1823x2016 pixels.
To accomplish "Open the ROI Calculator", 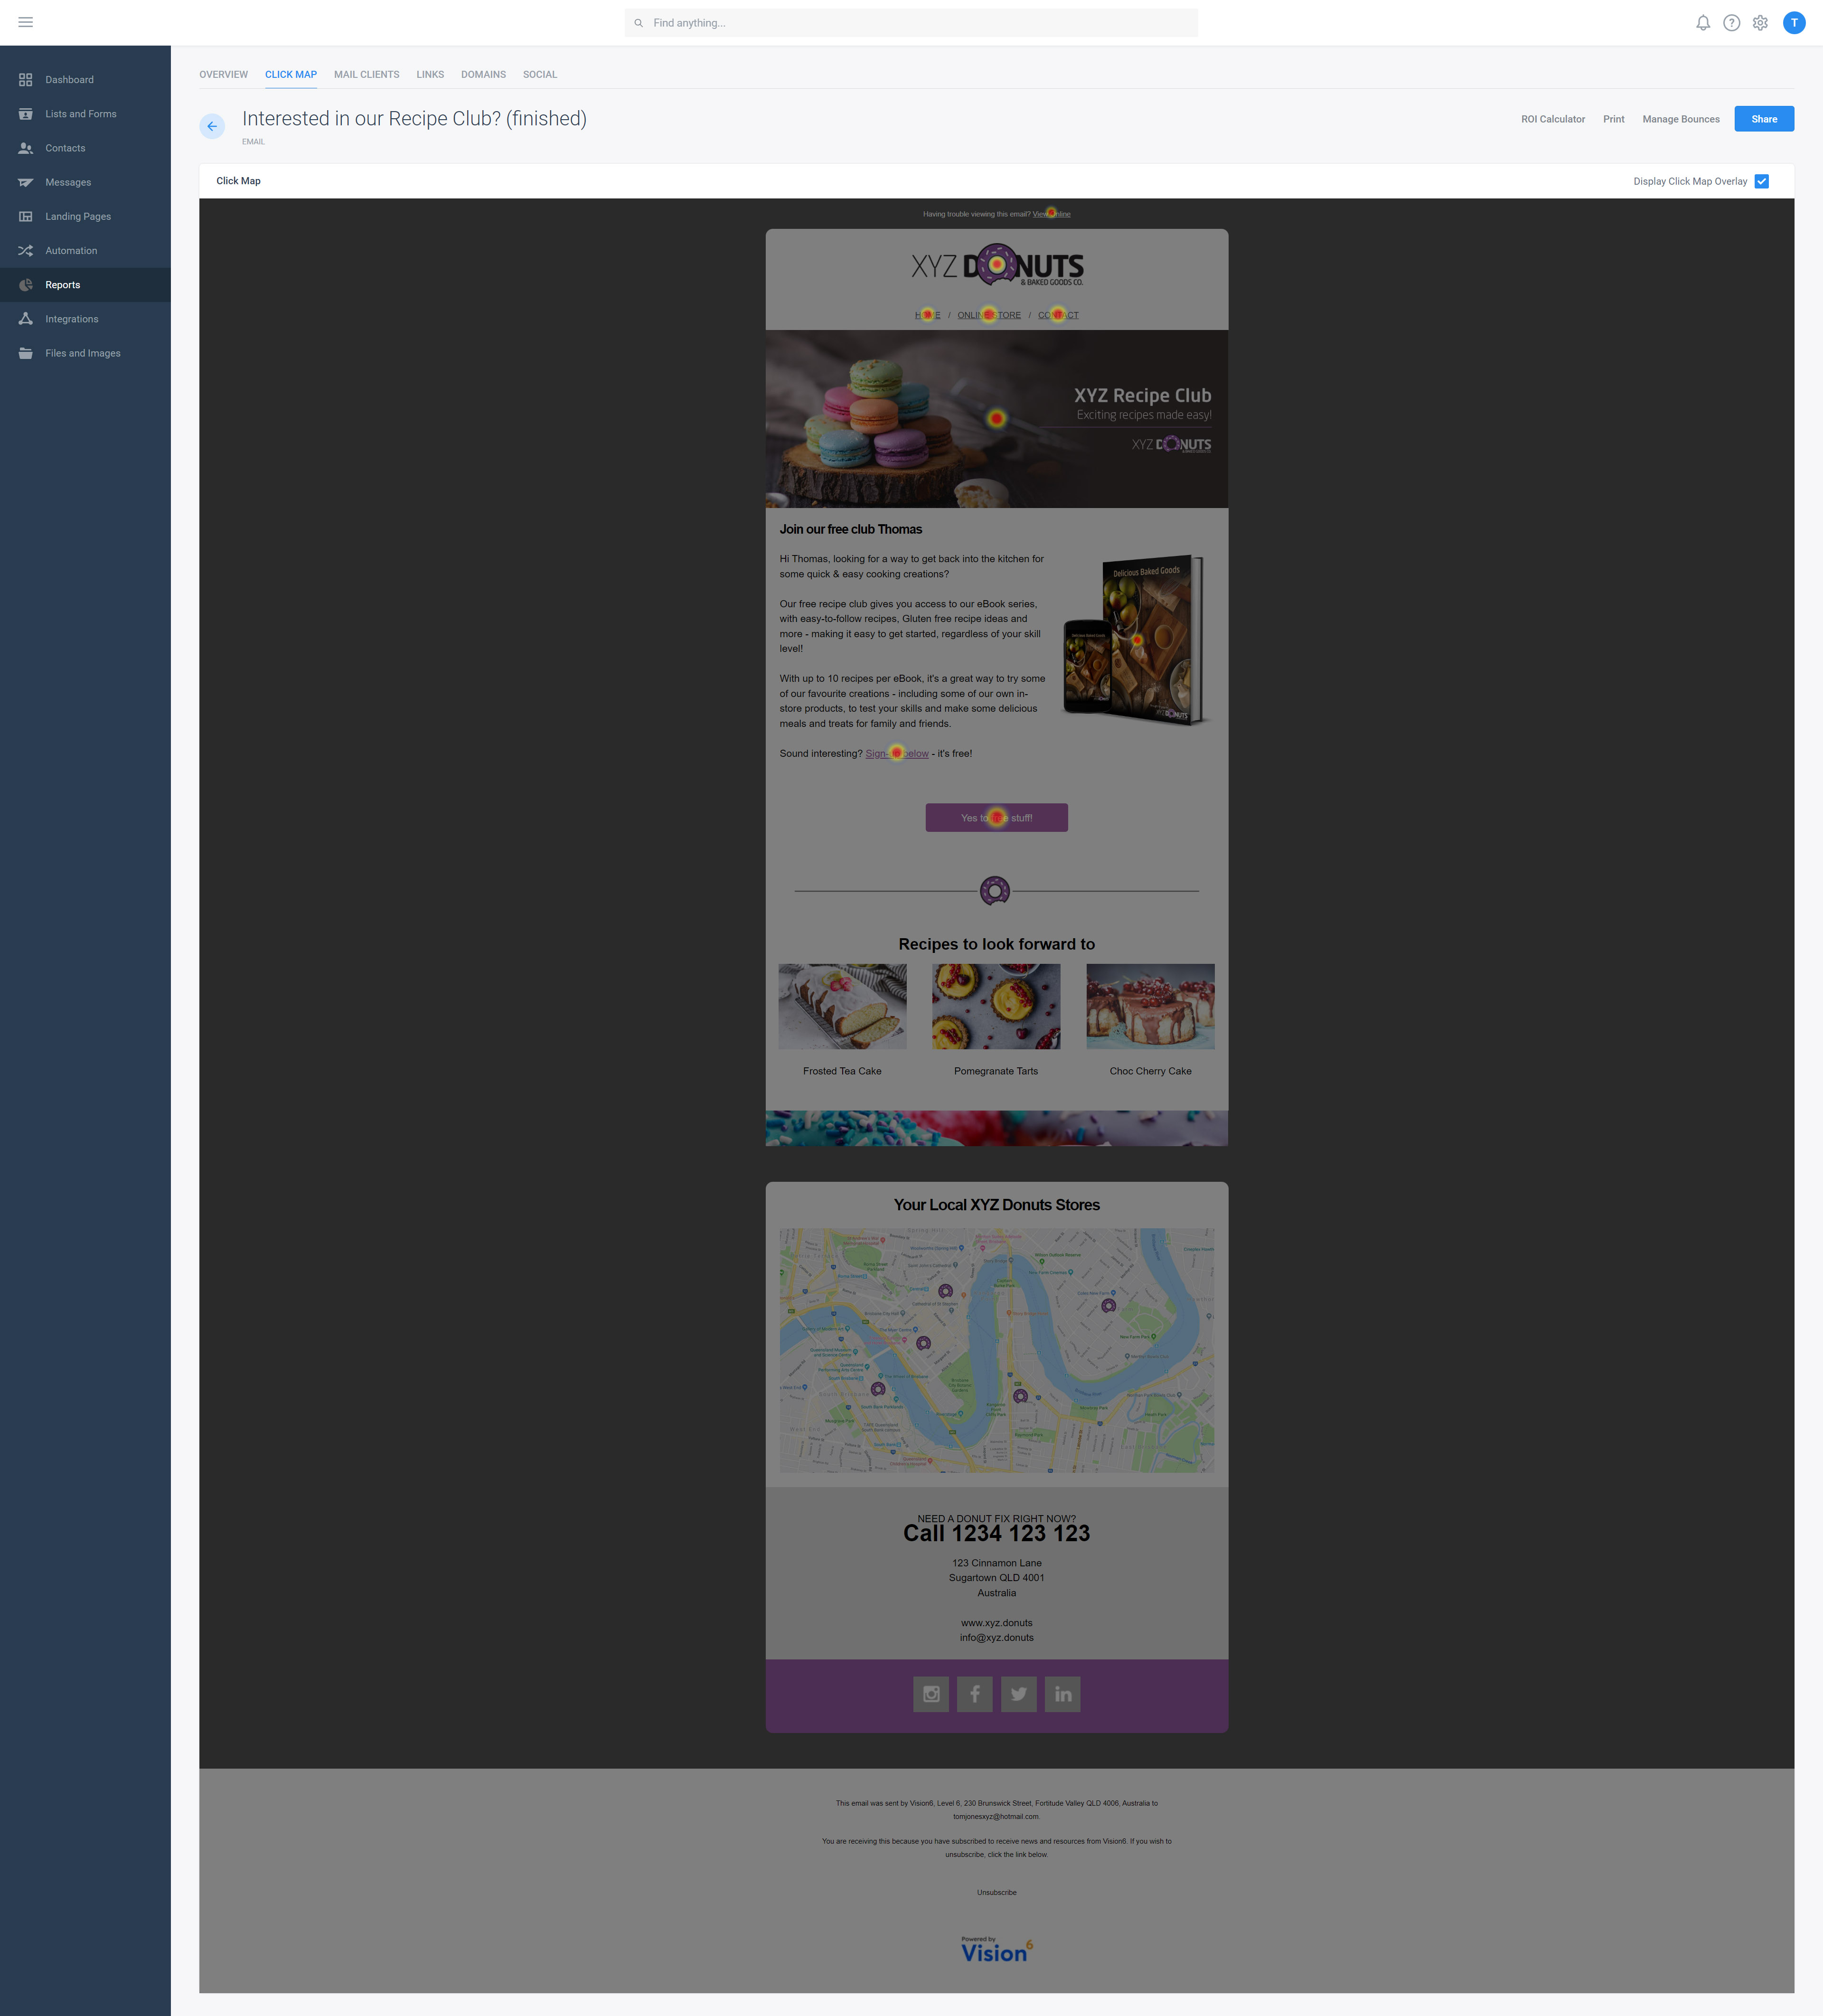I will (x=1553, y=118).
